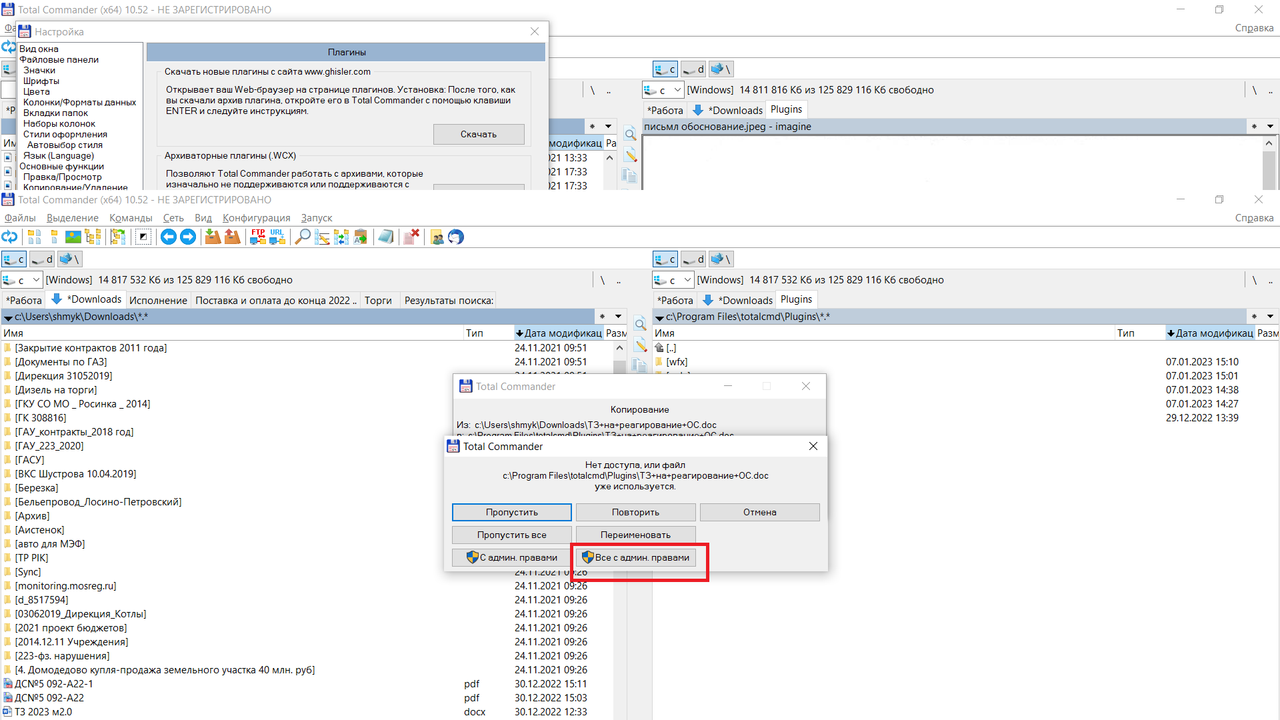
Task: Click the users folder icon in the toolbar
Action: pos(437,237)
